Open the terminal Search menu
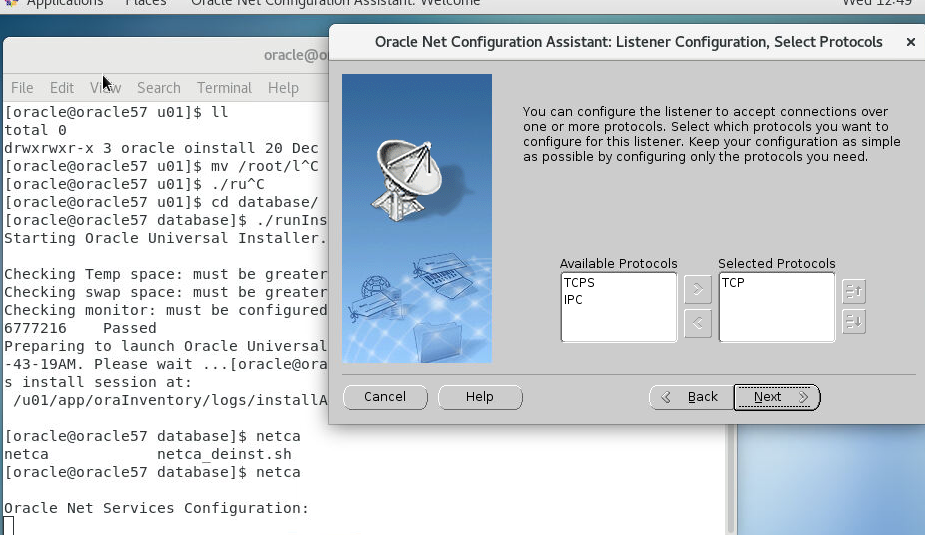This screenshot has width=925, height=535. point(159,88)
